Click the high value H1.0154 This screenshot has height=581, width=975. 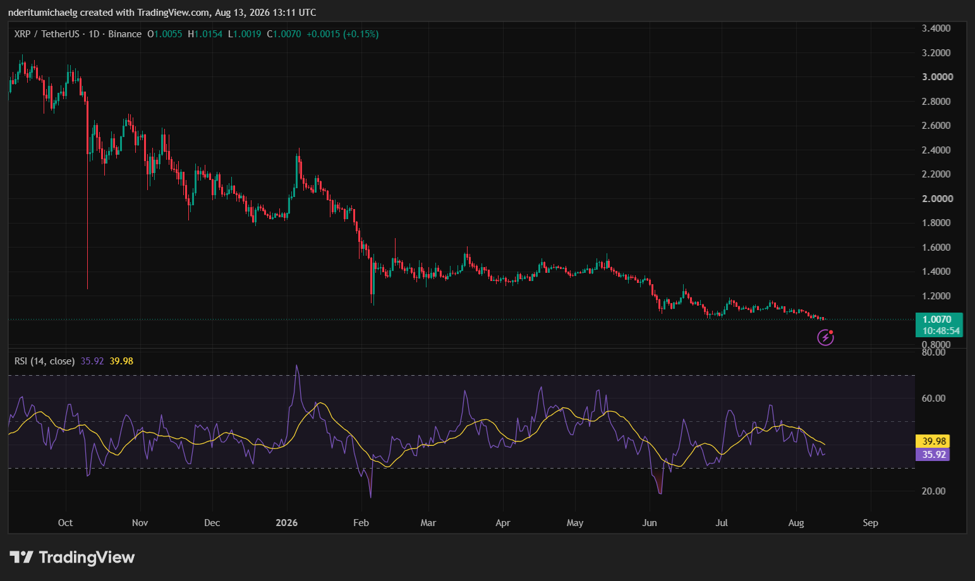point(205,34)
